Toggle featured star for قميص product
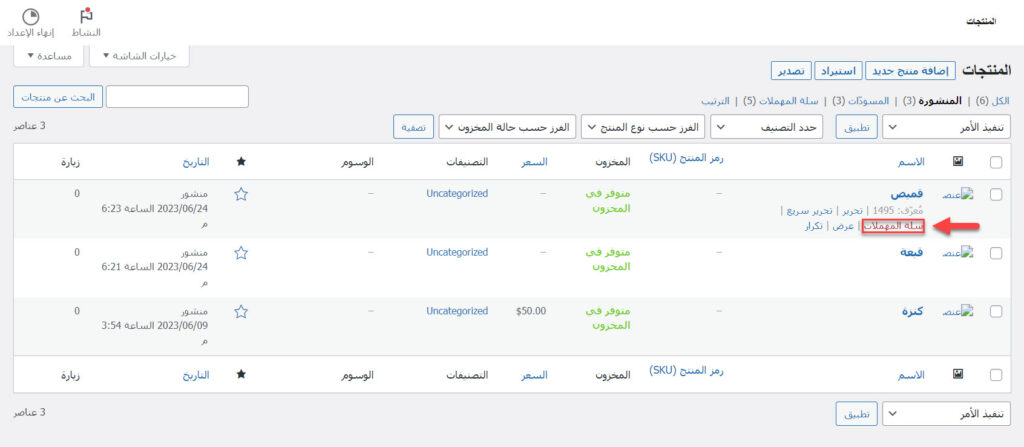Screen dimensions: 1024x447 (x=240, y=194)
